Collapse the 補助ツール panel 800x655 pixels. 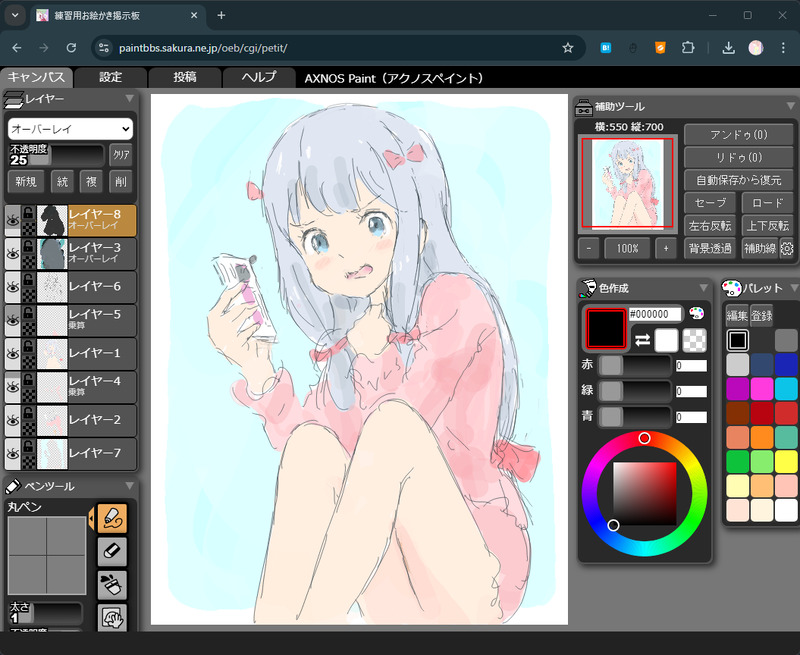click(791, 106)
